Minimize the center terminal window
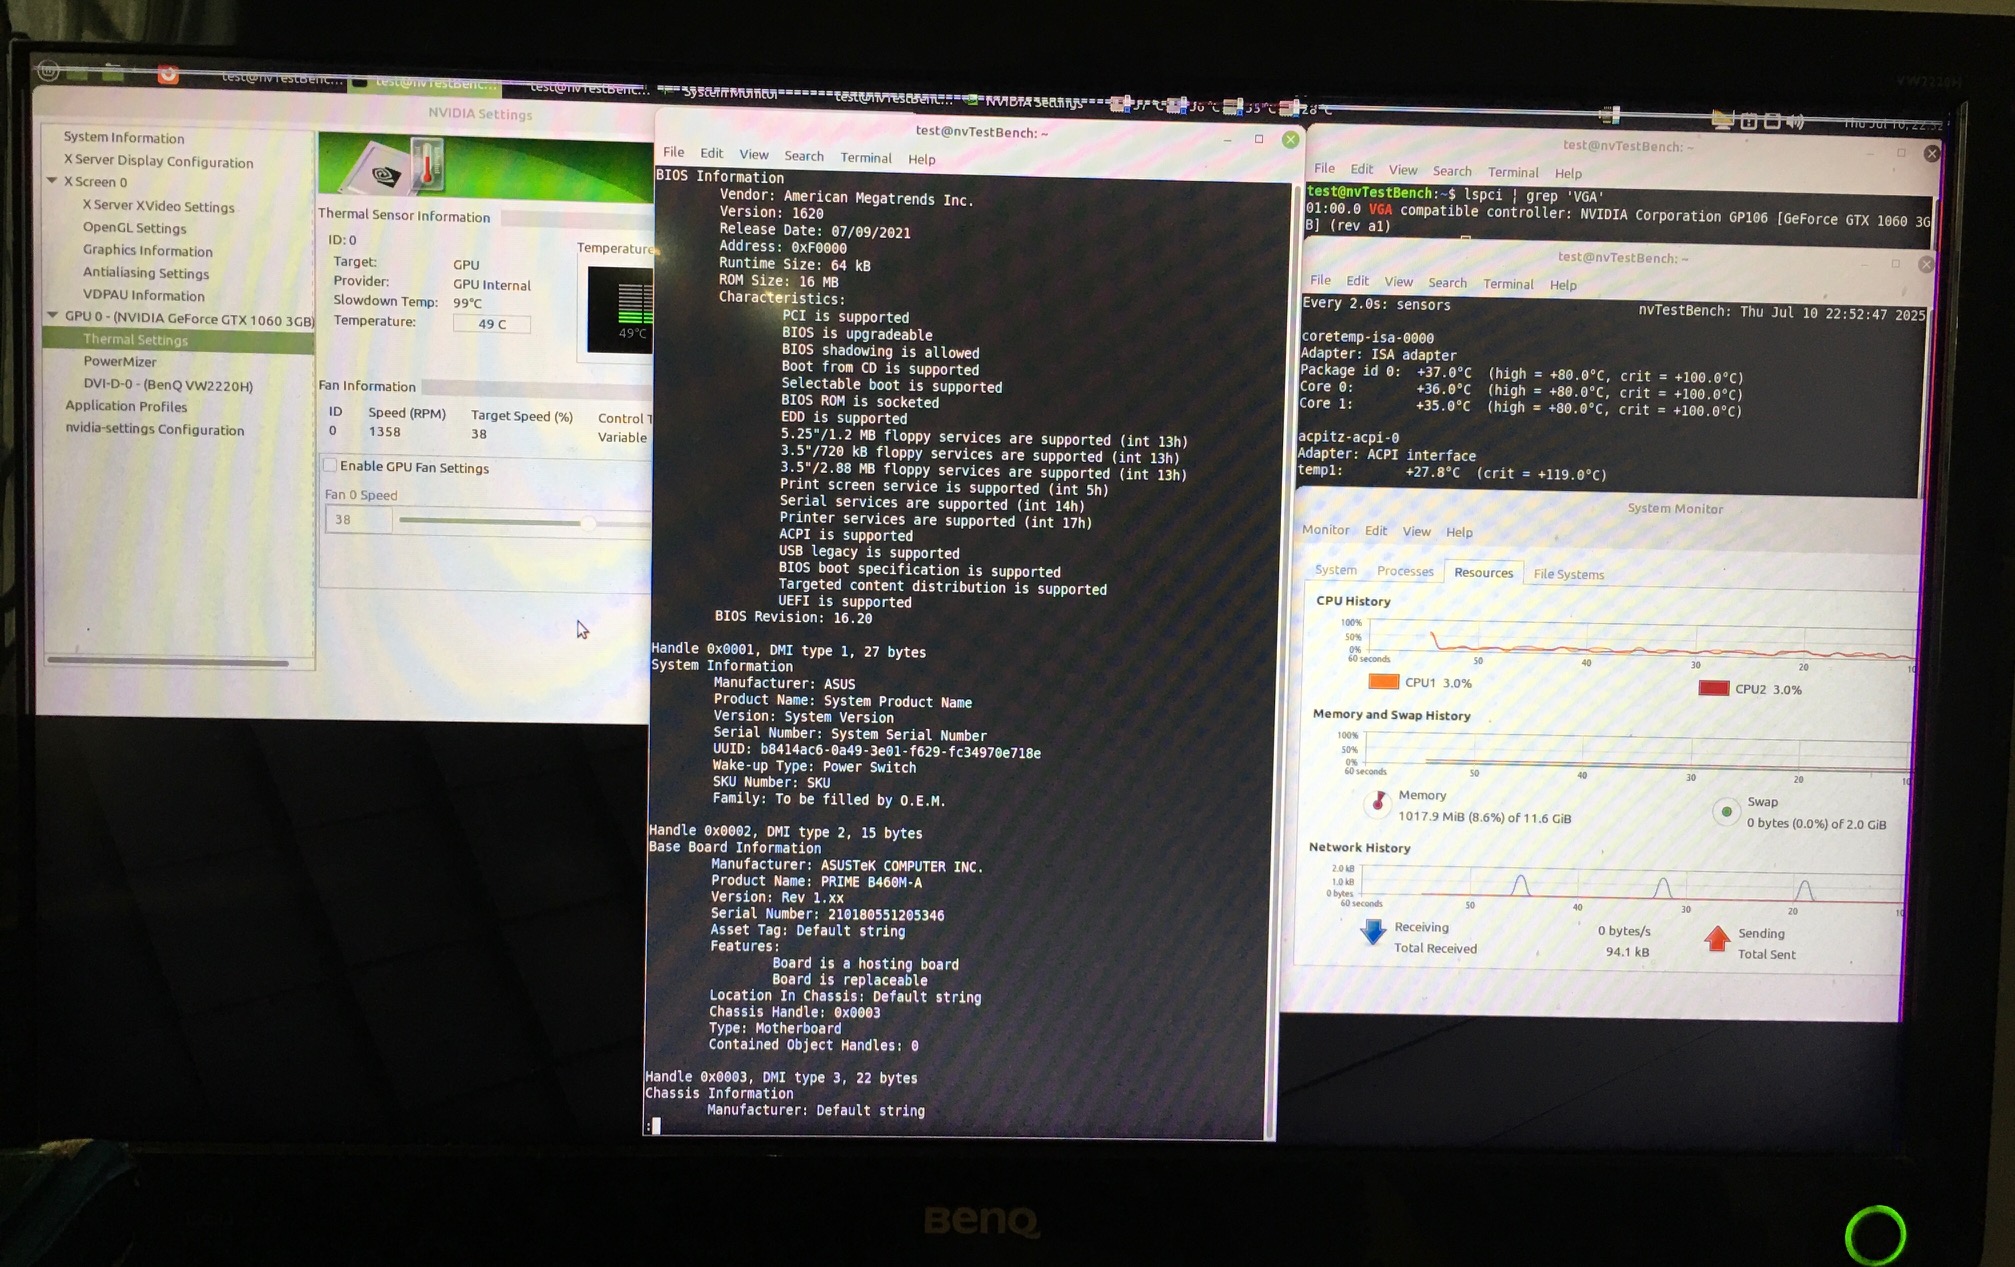This screenshot has width=2015, height=1267. click(x=1227, y=139)
